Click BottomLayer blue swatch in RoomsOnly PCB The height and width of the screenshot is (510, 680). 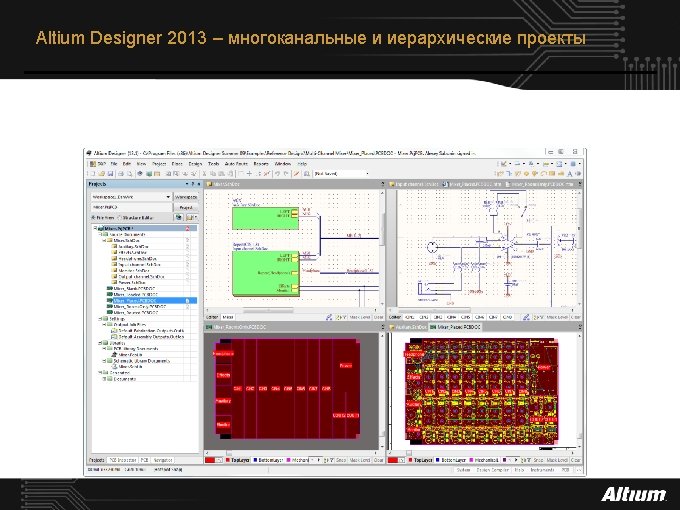(255, 460)
